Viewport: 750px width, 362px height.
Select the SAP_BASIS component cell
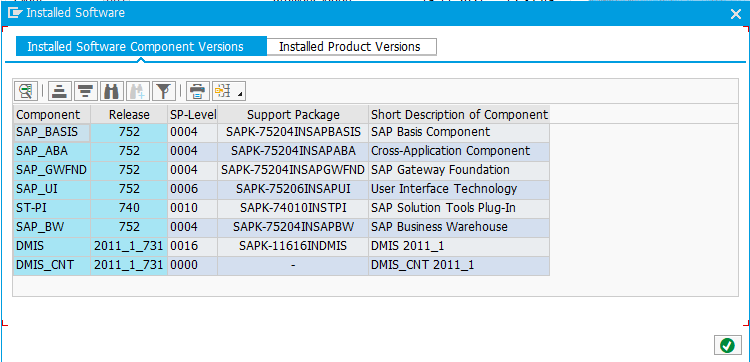[x=52, y=132]
